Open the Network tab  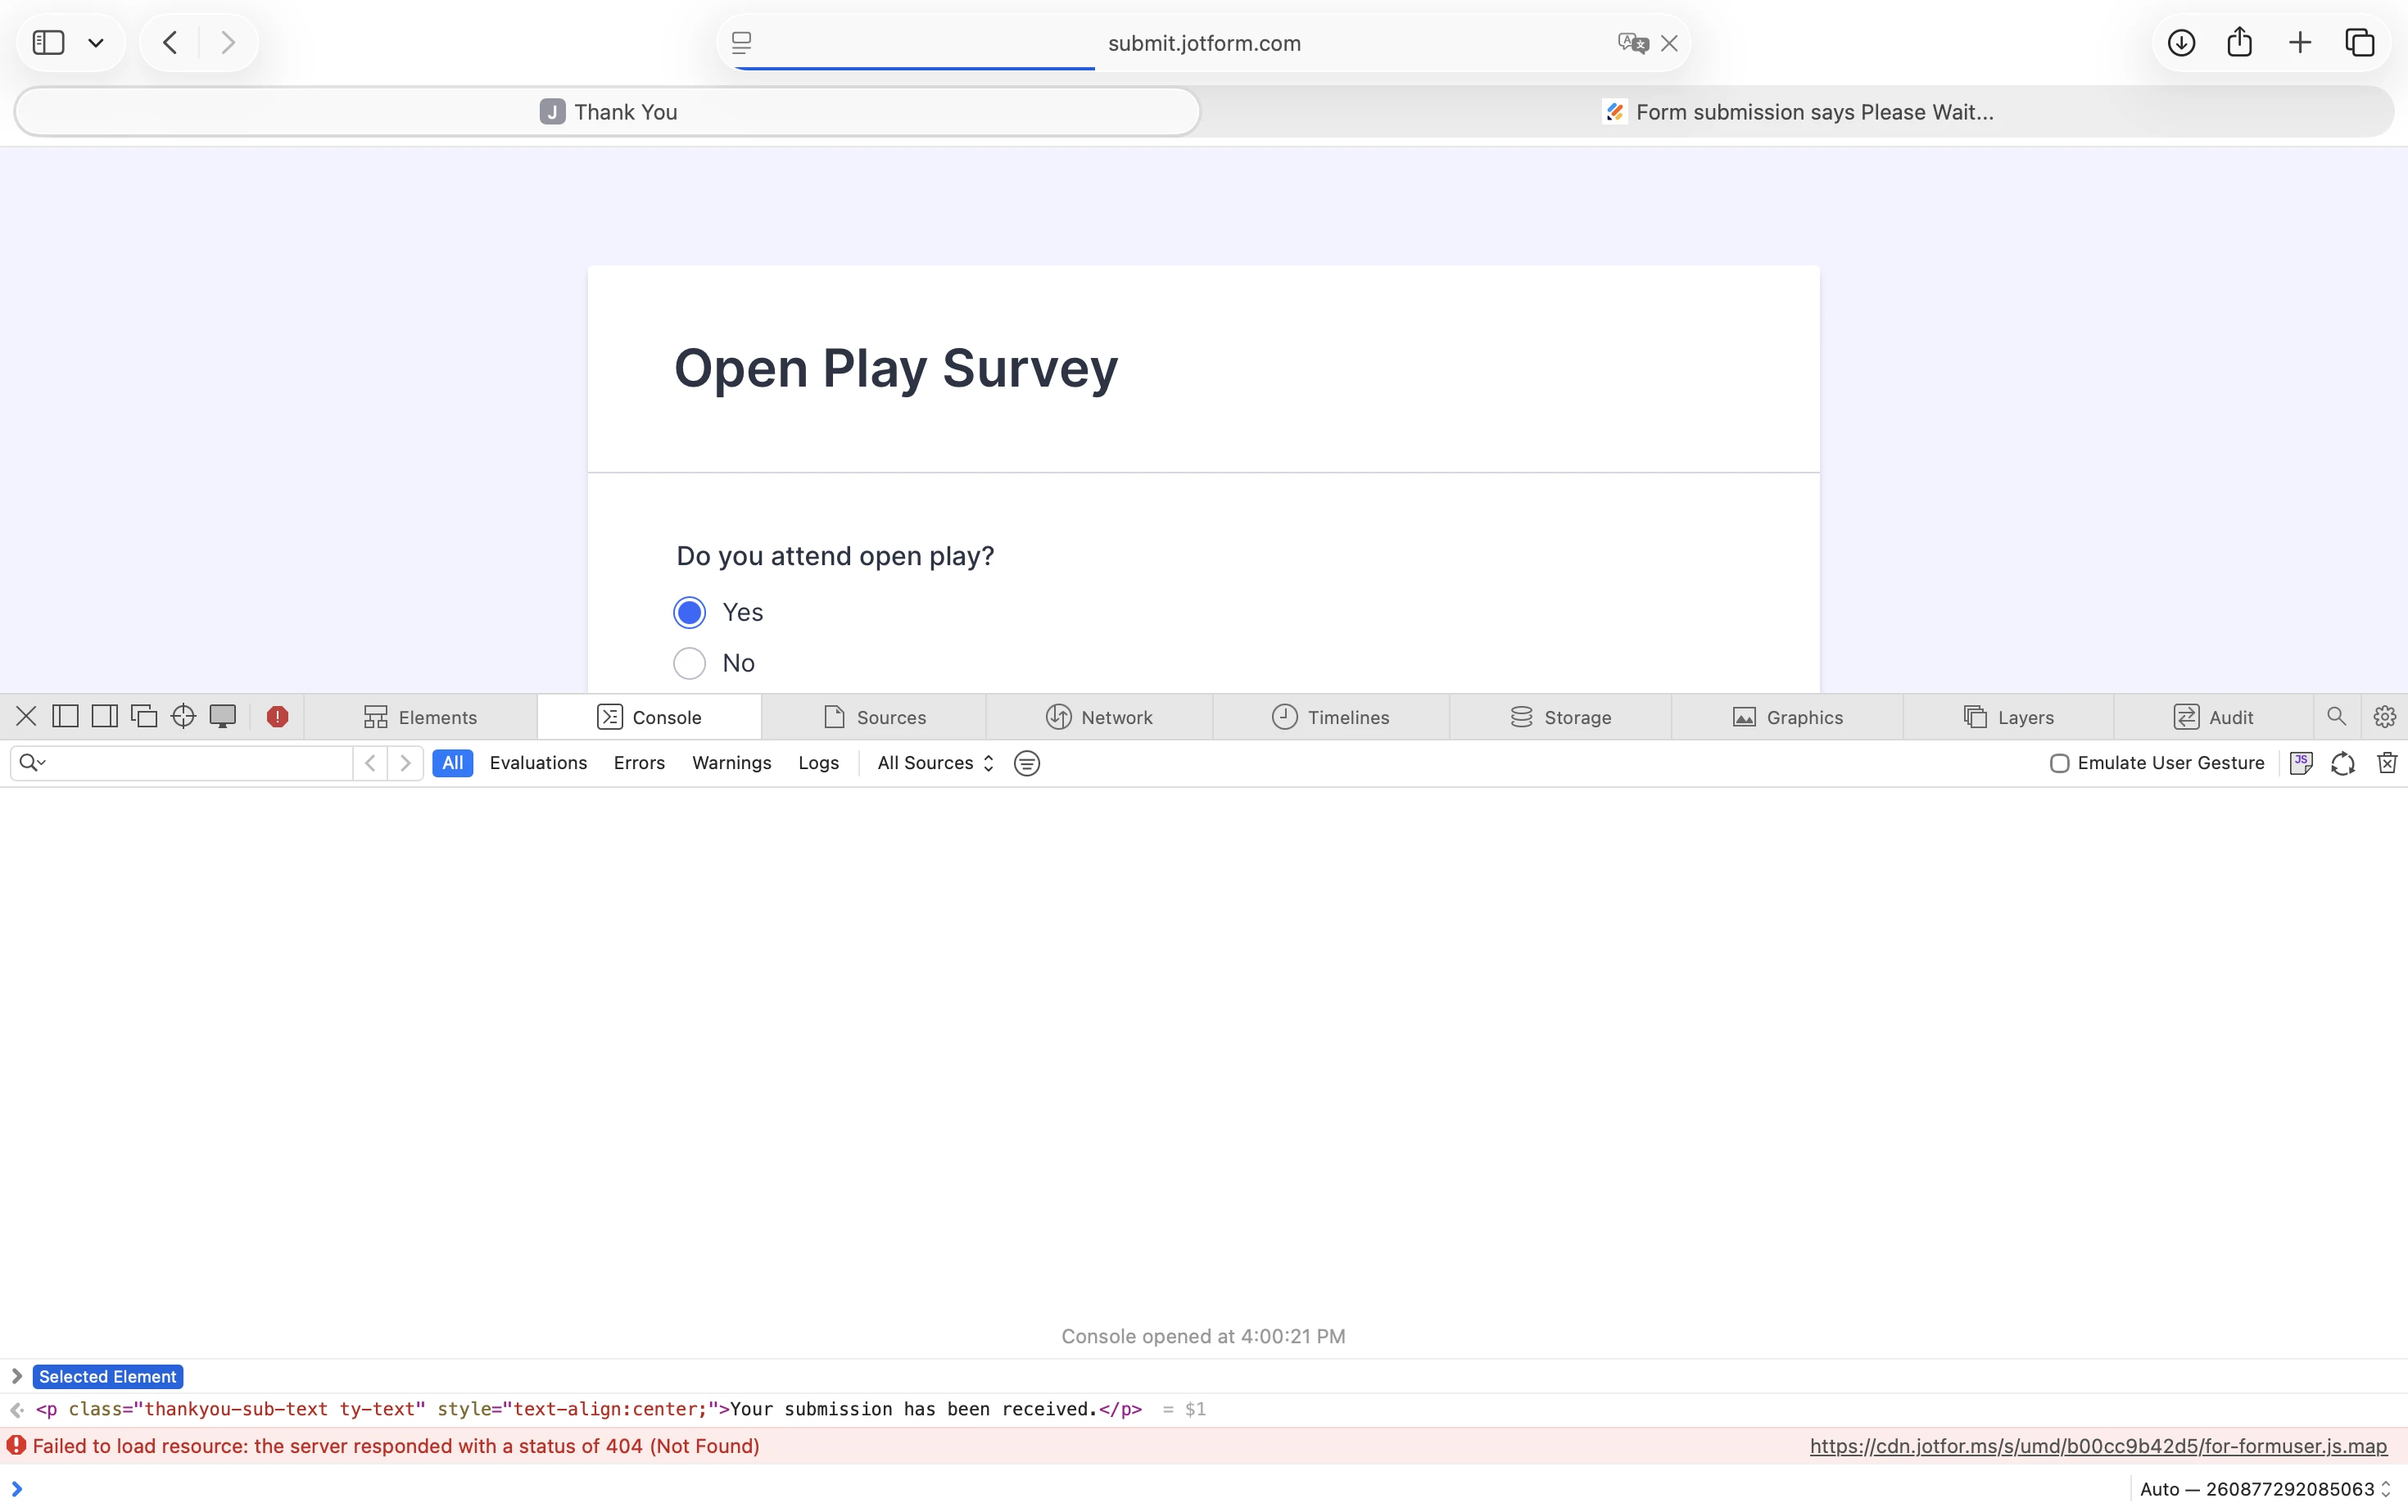(1099, 717)
